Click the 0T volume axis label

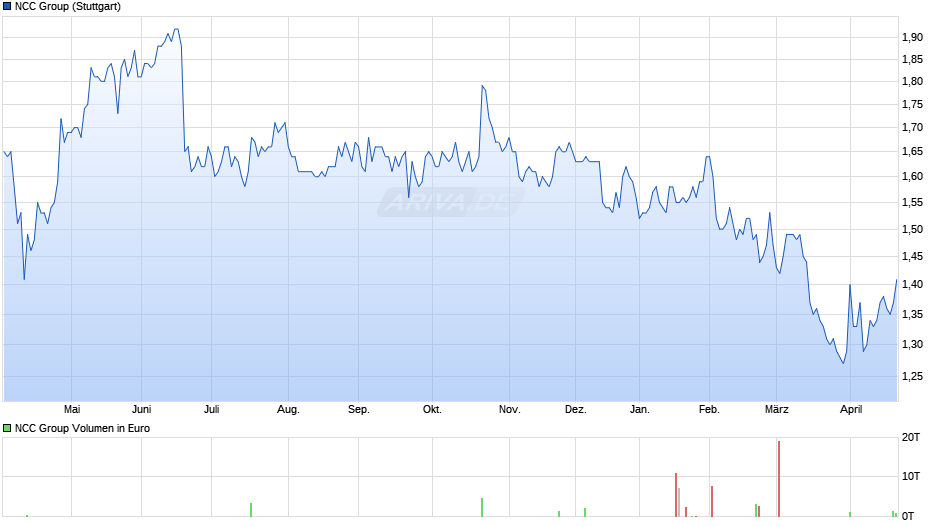pyautogui.click(x=908, y=516)
